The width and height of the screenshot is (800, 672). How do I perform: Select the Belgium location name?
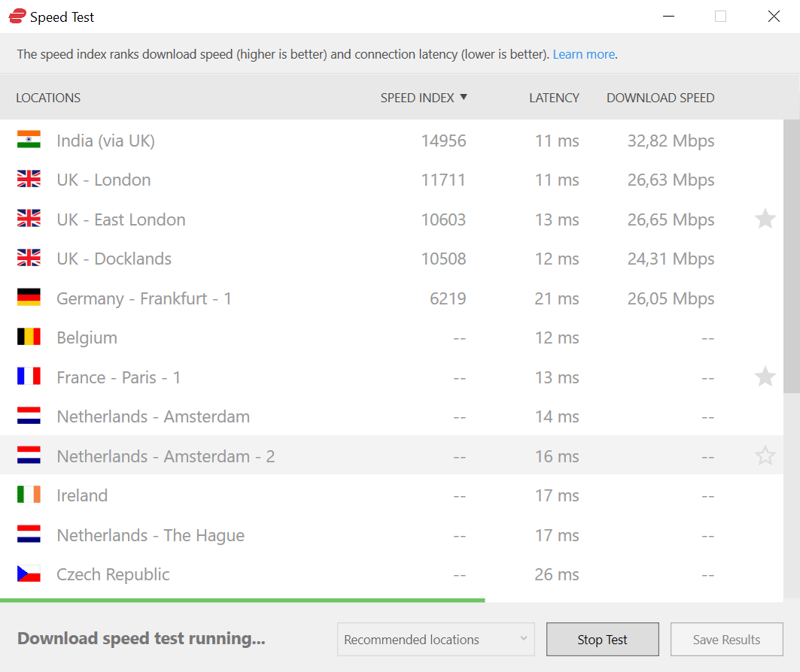(x=87, y=338)
